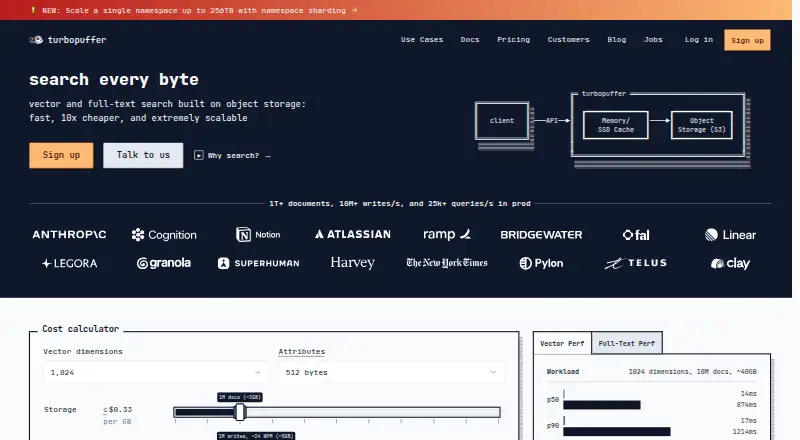
Task: Switch to the Vector Perf tab
Action: point(562,344)
